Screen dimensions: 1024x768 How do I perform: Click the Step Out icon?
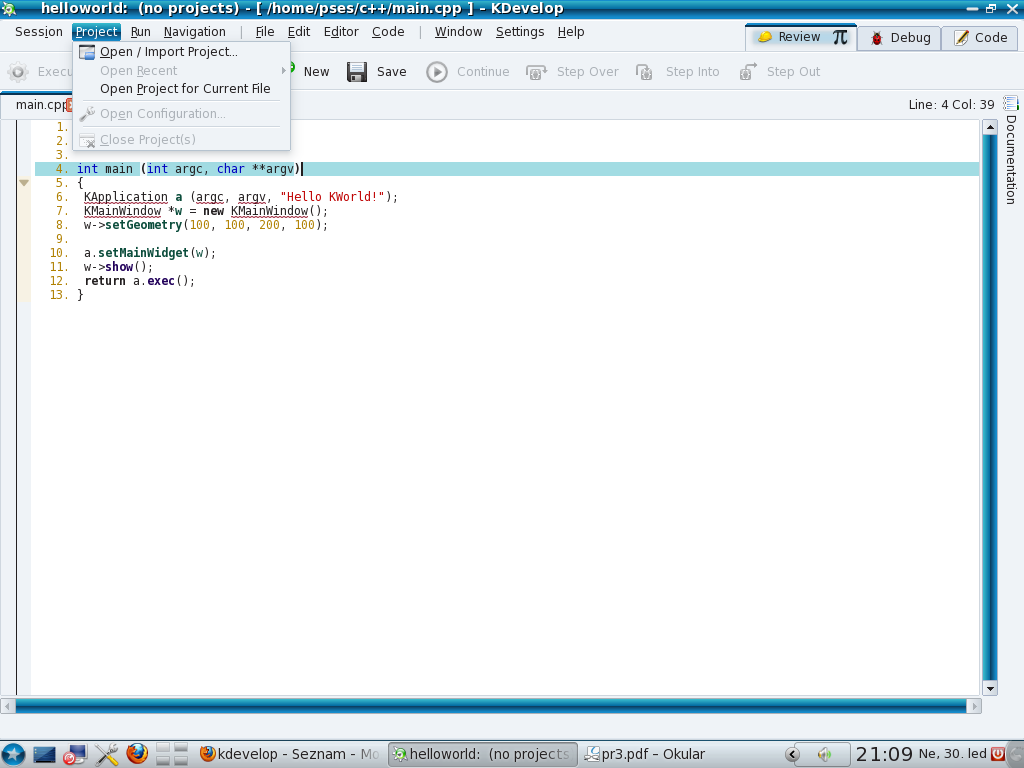[x=748, y=72]
